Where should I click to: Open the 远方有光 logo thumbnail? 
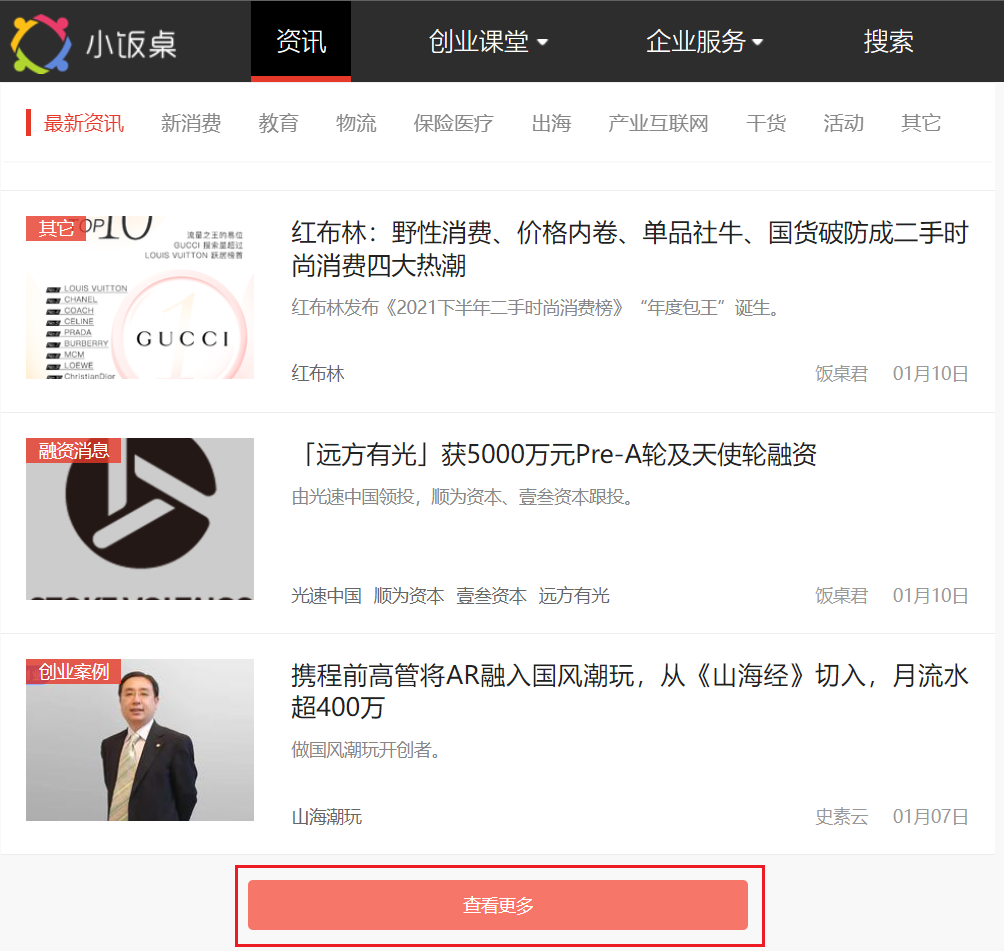[x=140, y=519]
